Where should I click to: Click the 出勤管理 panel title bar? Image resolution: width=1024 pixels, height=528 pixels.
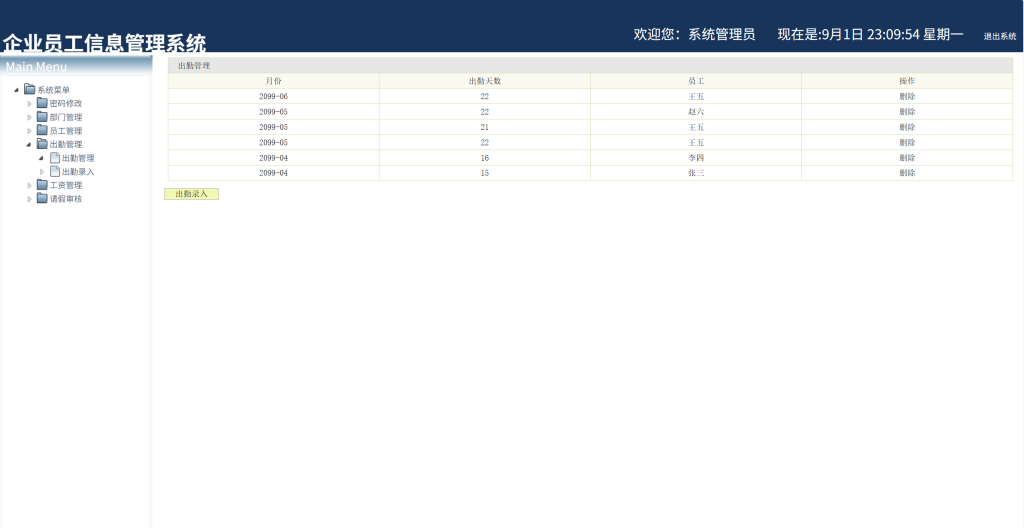[x=590, y=65]
